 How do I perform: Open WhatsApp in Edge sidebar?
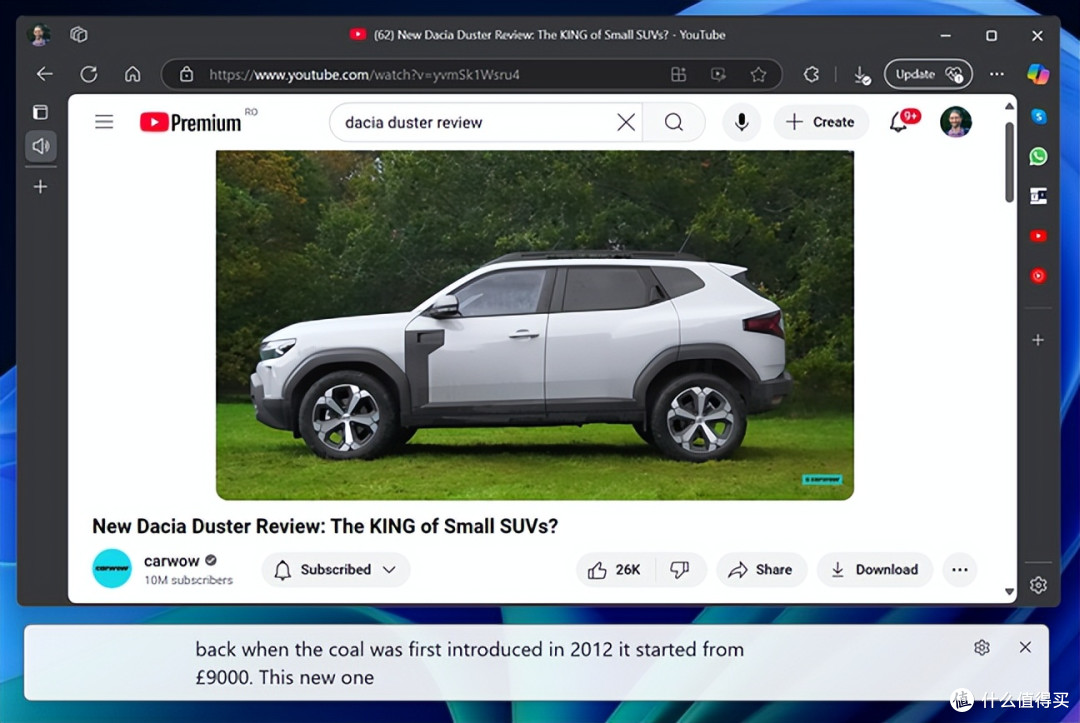click(x=1039, y=156)
